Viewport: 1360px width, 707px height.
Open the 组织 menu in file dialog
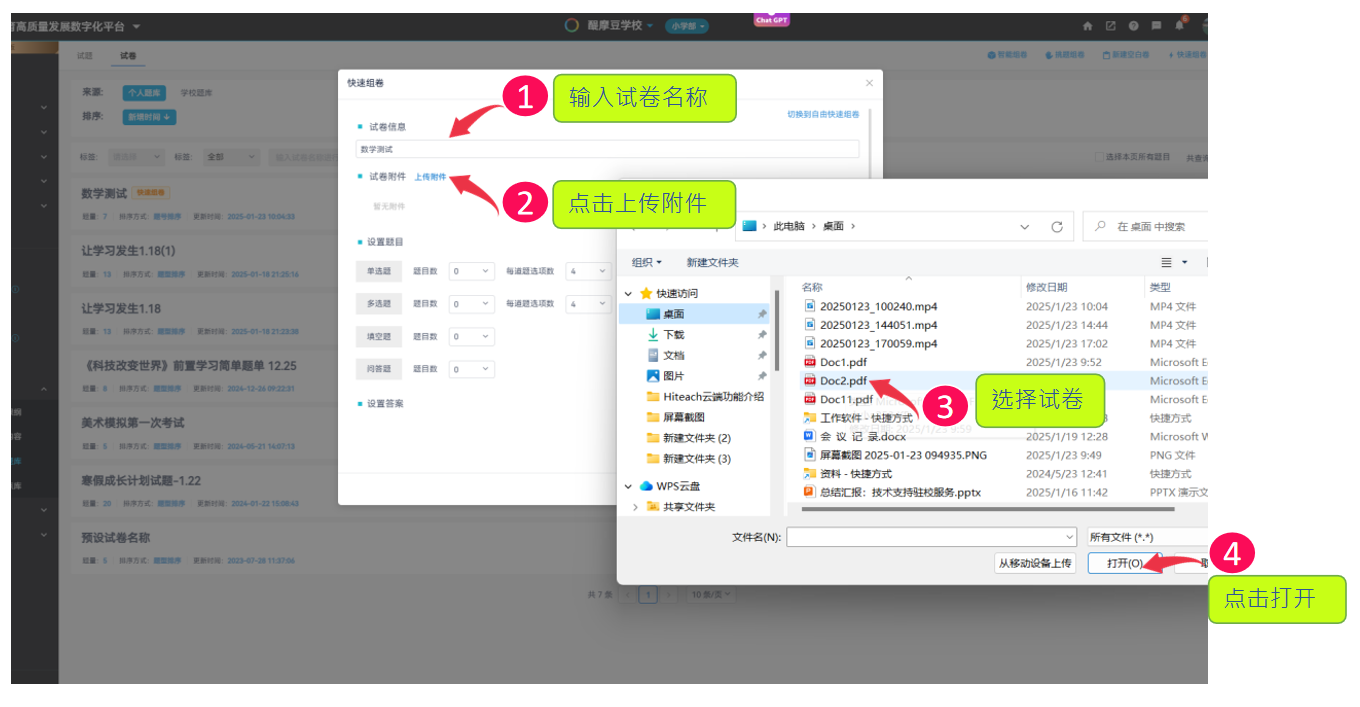tap(648, 262)
